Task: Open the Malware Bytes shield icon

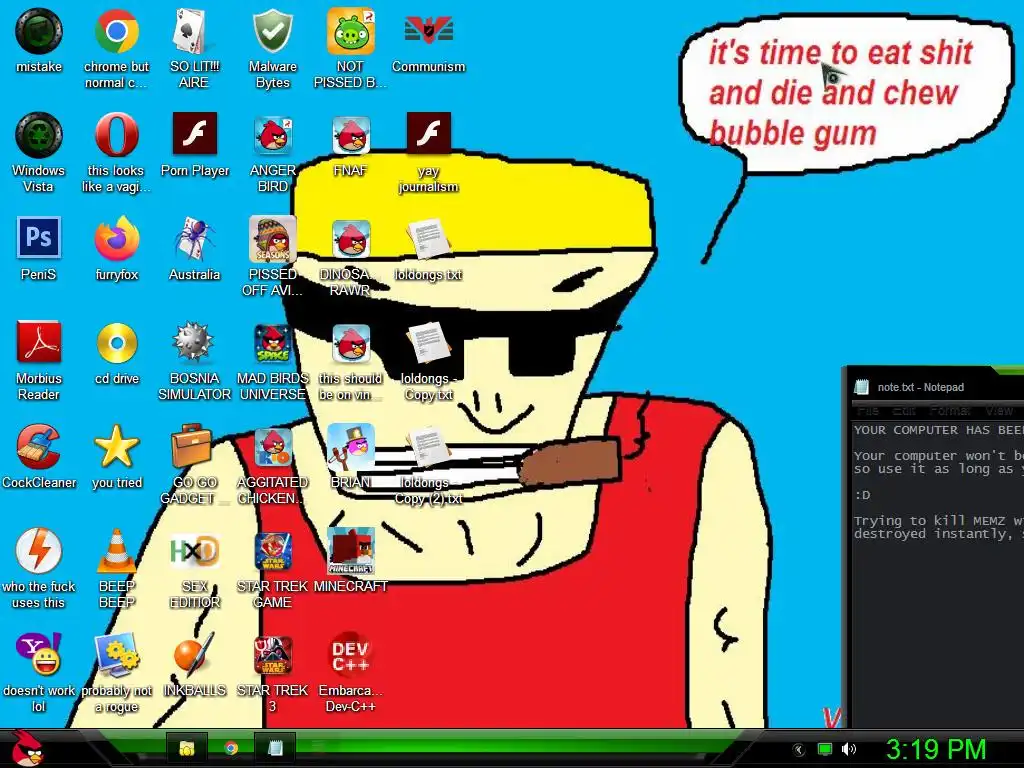Action: (272, 31)
